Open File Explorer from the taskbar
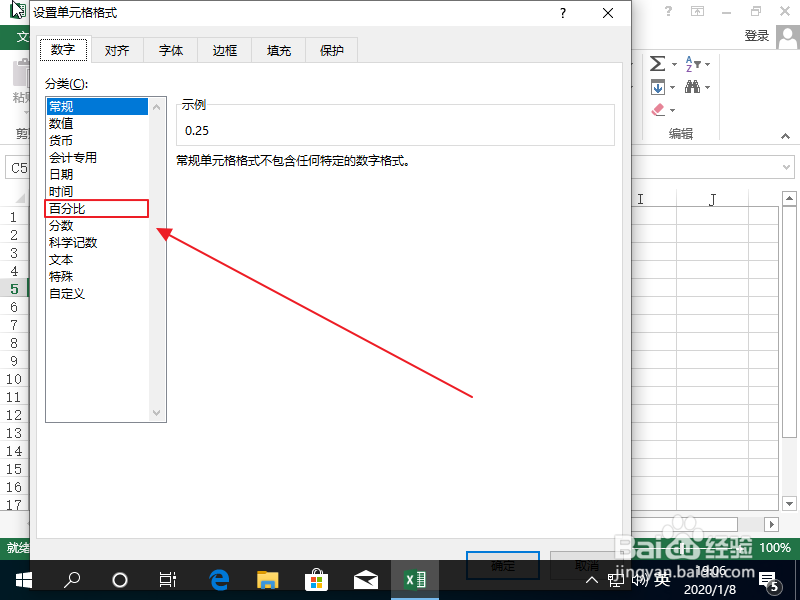 (x=266, y=578)
